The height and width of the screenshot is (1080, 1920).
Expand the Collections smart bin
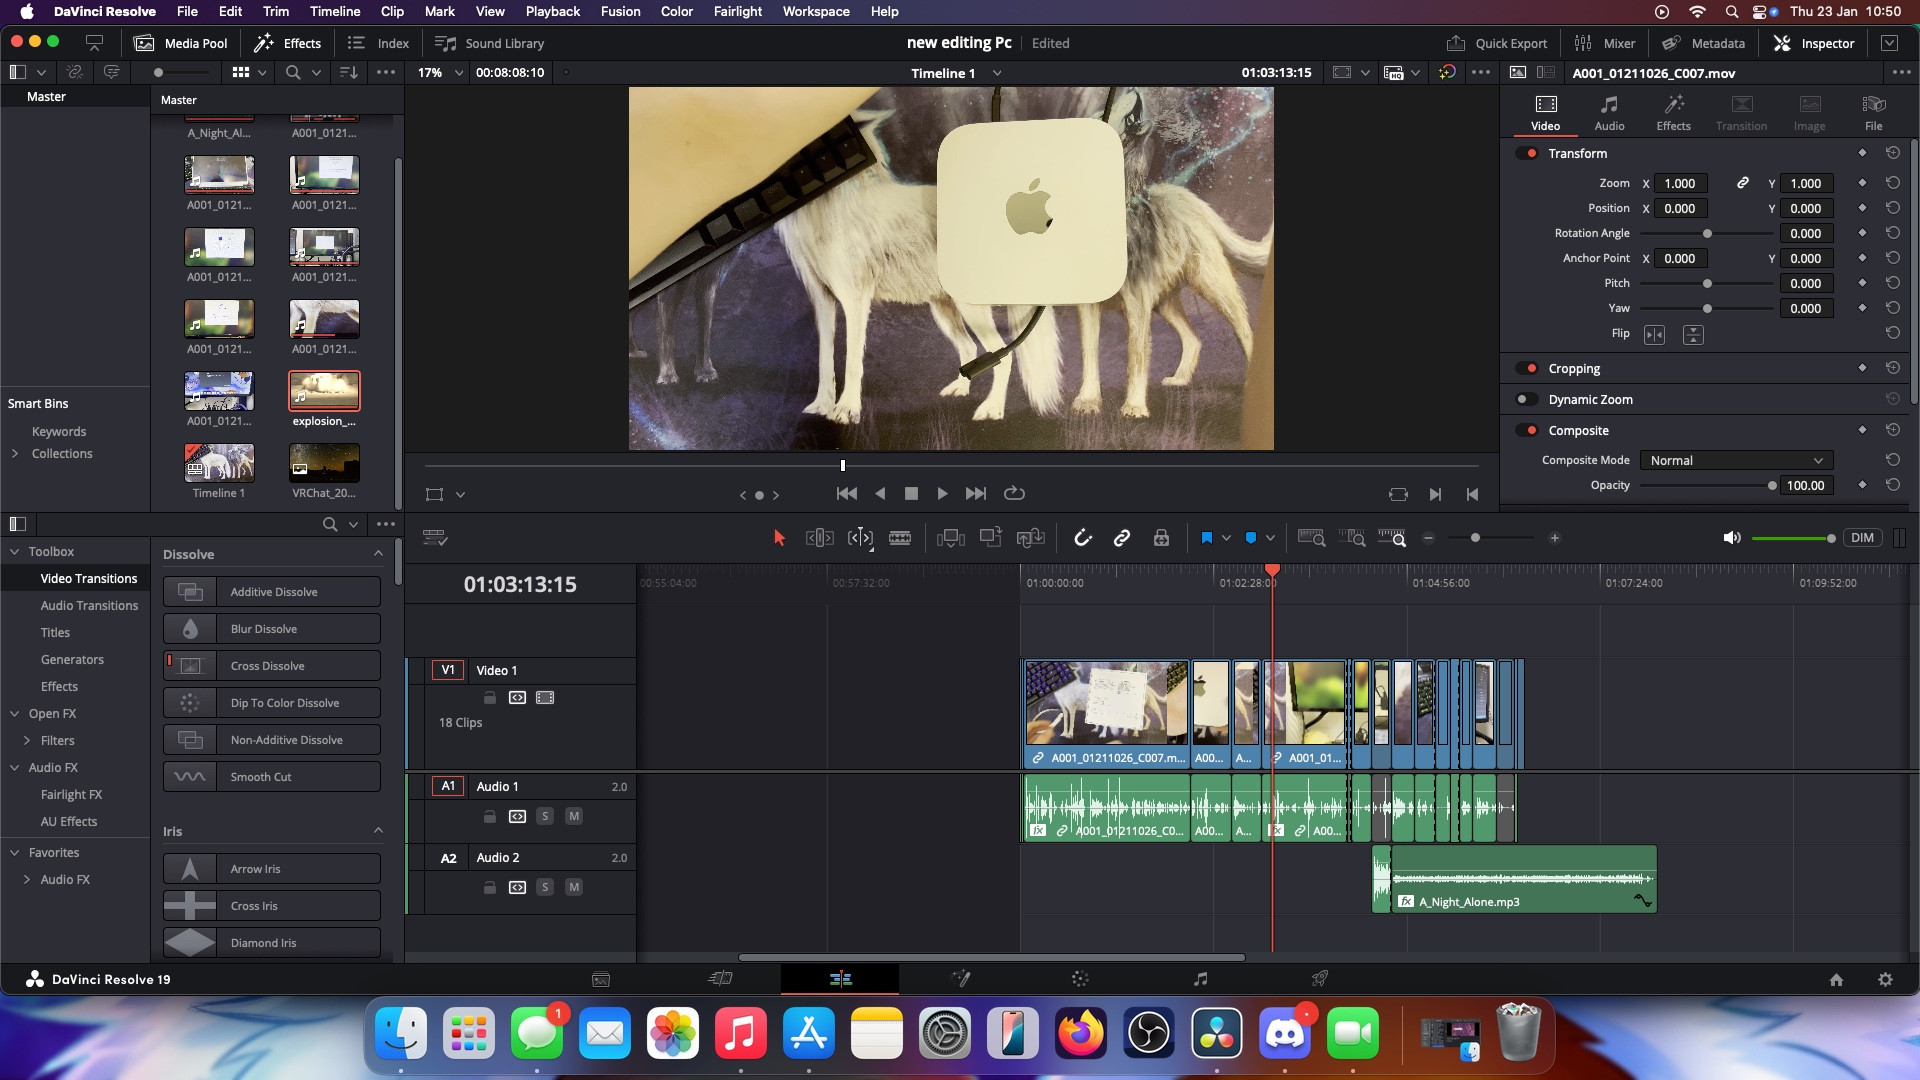[x=15, y=454]
